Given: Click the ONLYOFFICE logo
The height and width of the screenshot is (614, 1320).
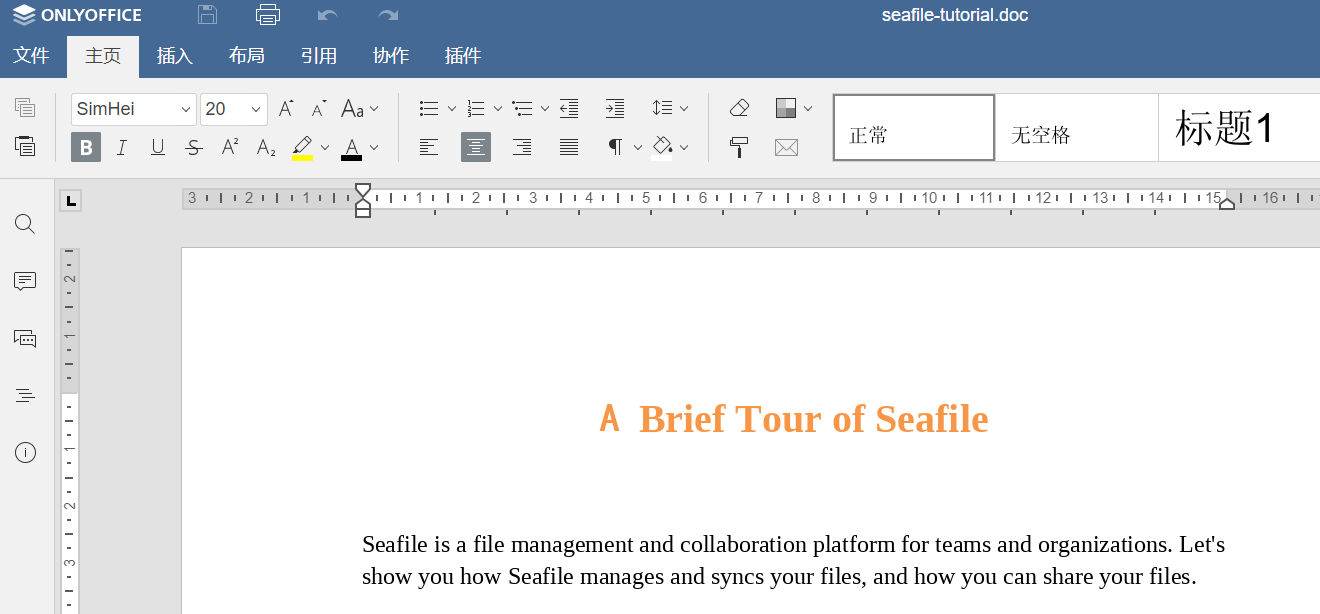Looking at the screenshot, I should point(77,15).
